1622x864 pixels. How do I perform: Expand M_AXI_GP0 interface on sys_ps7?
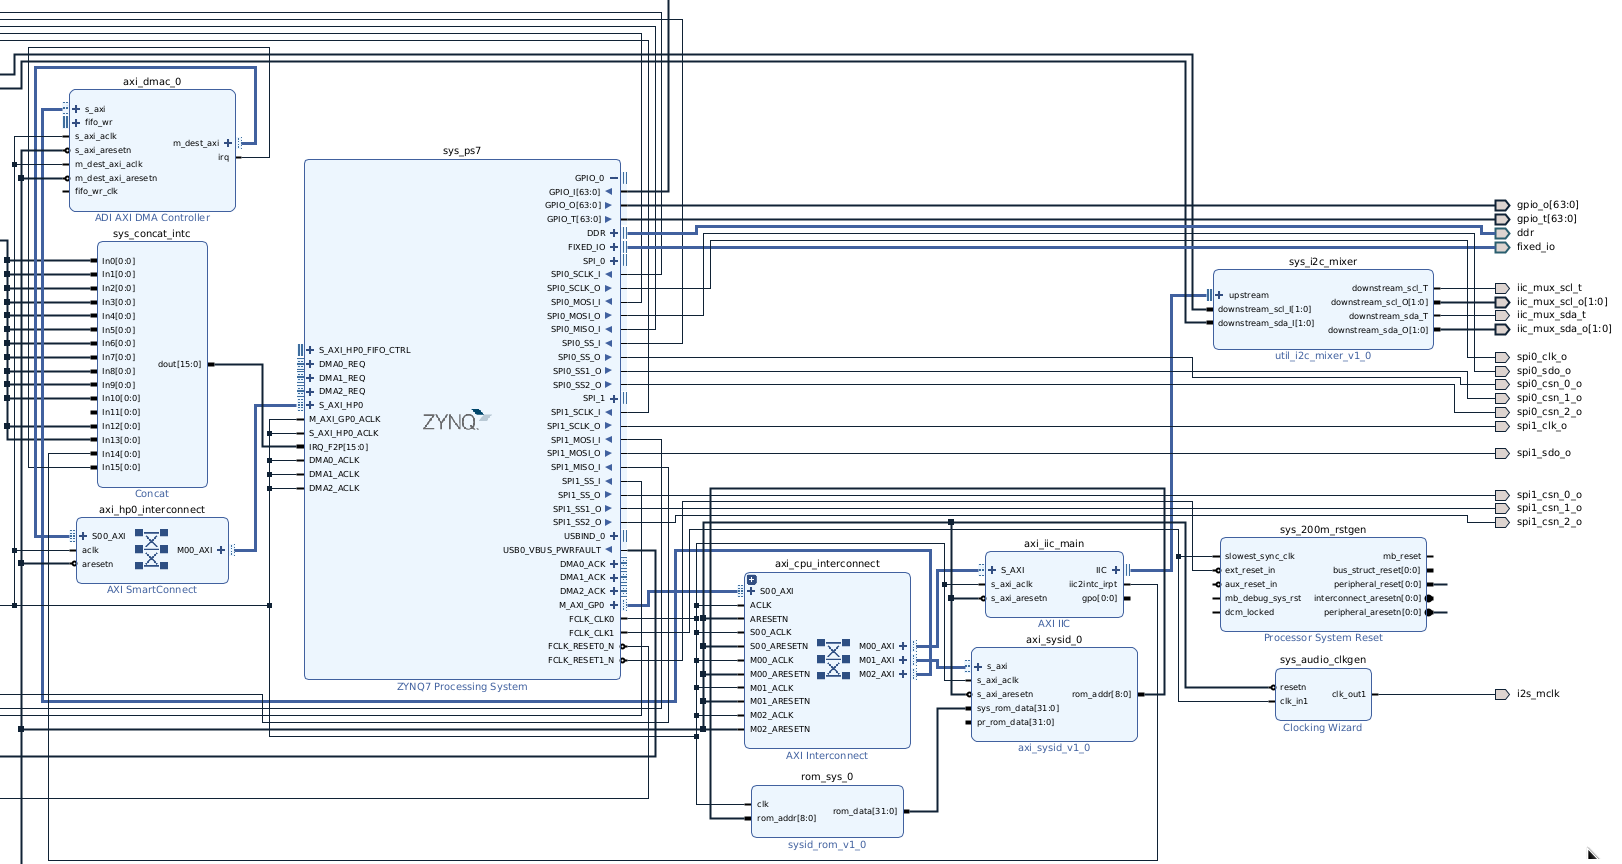(614, 605)
